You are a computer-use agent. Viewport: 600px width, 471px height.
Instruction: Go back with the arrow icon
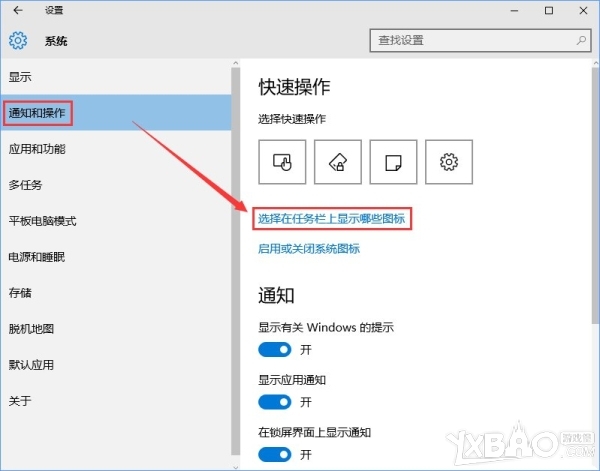pyautogui.click(x=18, y=10)
